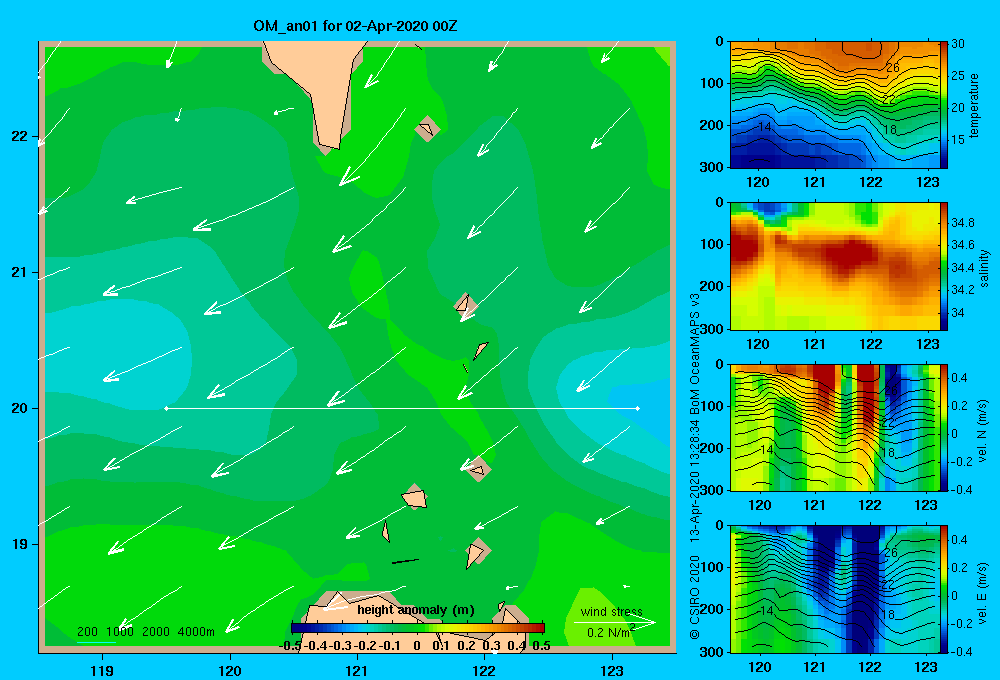The width and height of the screenshot is (1000, 680).
Task: Click the 26 isotherm label in temperature panel
Action: click(x=892, y=68)
